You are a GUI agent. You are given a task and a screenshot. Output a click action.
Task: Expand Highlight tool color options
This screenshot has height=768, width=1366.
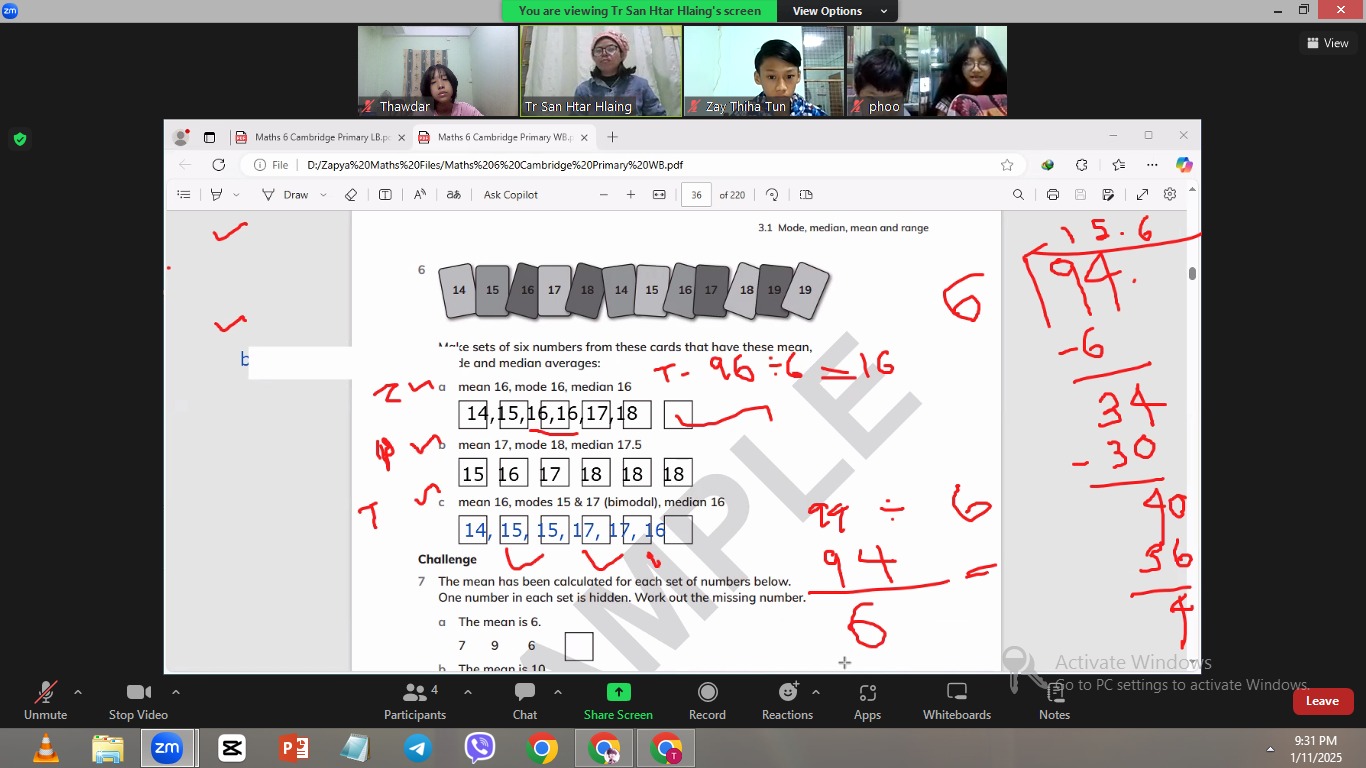point(237,195)
